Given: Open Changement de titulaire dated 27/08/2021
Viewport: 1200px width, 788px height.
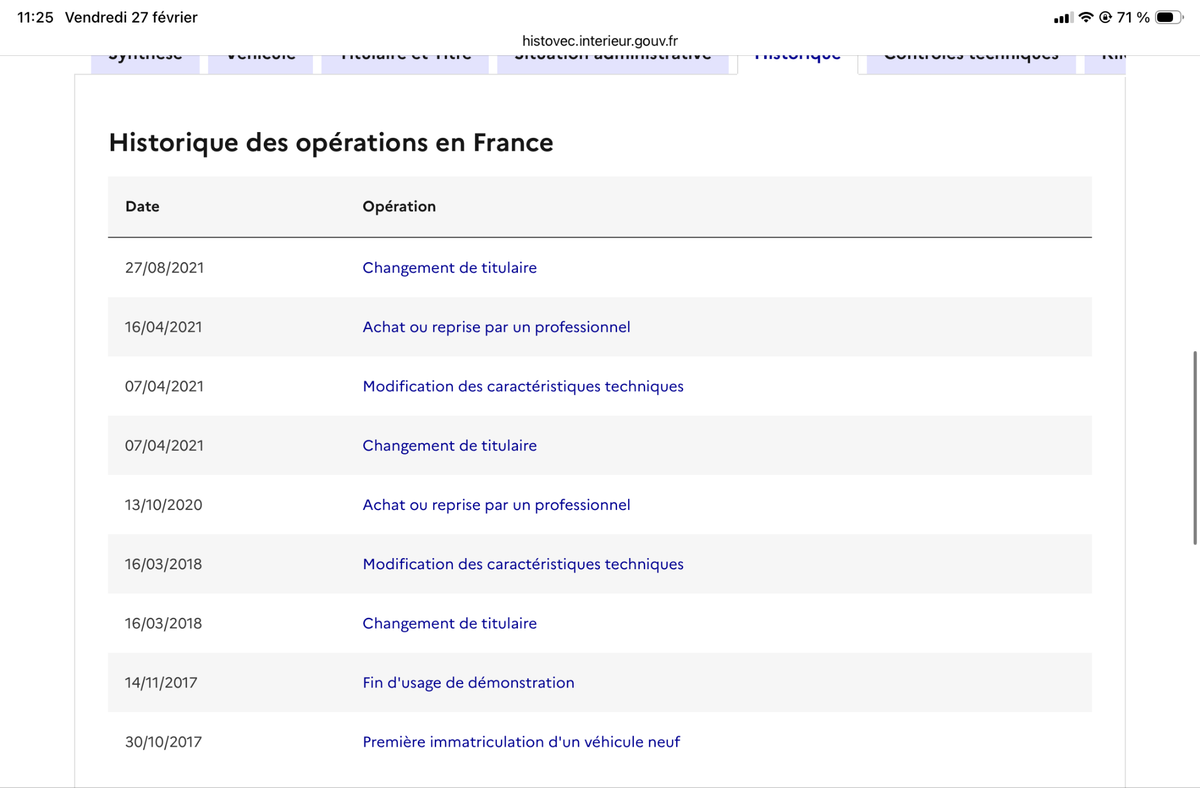Looking at the screenshot, I should click(x=450, y=268).
